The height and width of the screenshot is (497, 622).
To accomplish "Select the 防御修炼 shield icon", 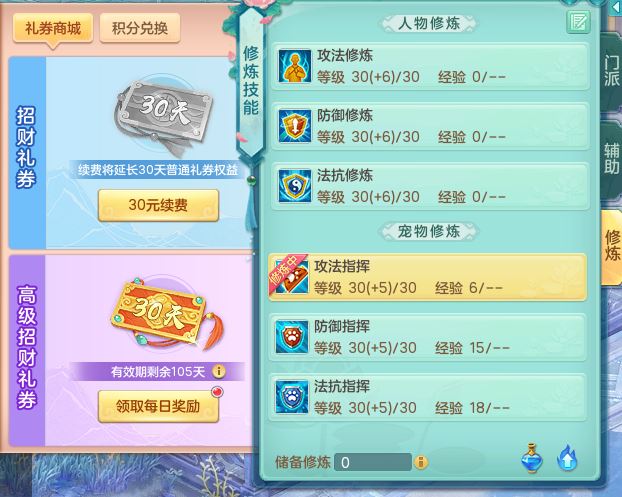I will [x=294, y=126].
